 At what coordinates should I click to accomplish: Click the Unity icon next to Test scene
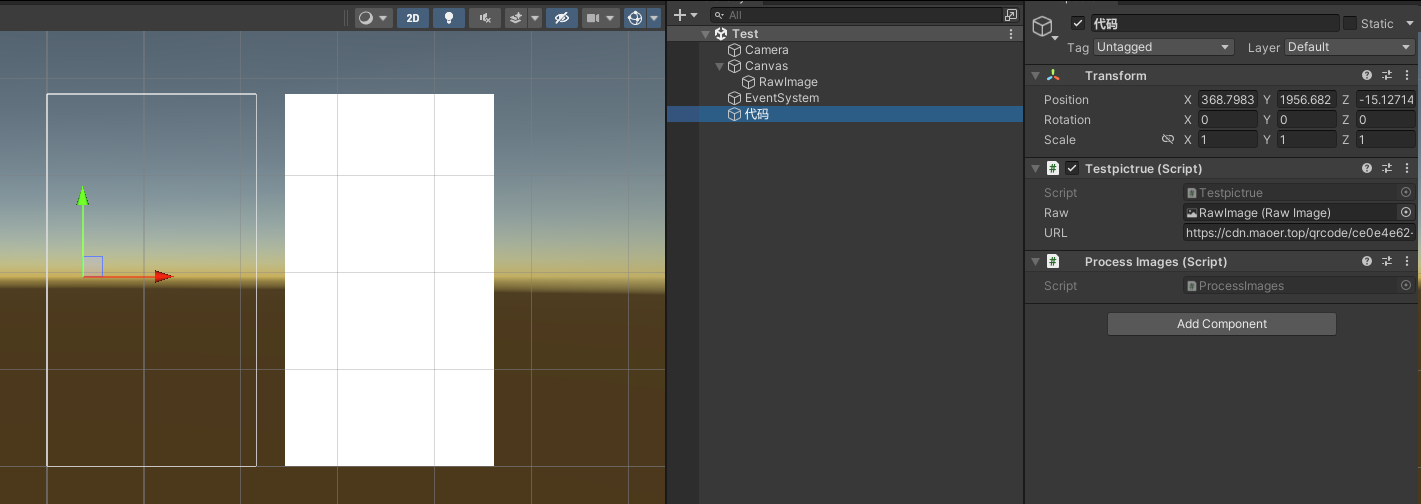[x=721, y=34]
